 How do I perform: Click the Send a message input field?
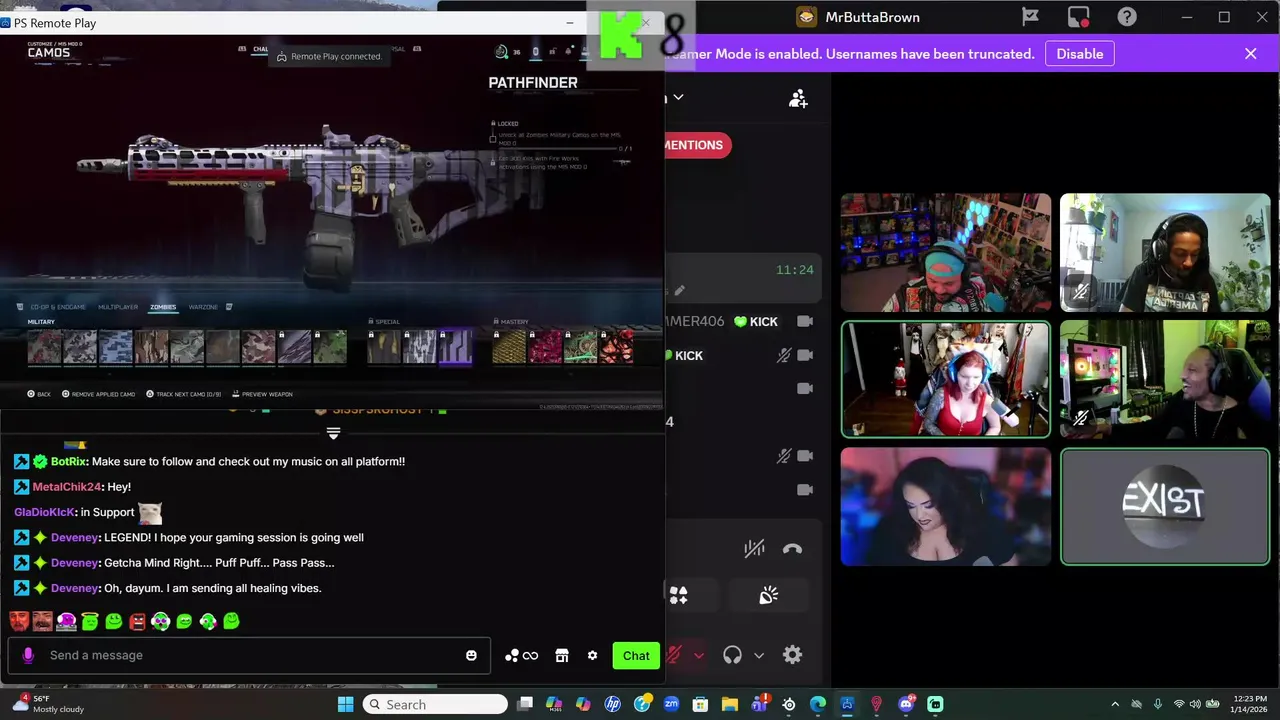pyautogui.click(x=249, y=655)
